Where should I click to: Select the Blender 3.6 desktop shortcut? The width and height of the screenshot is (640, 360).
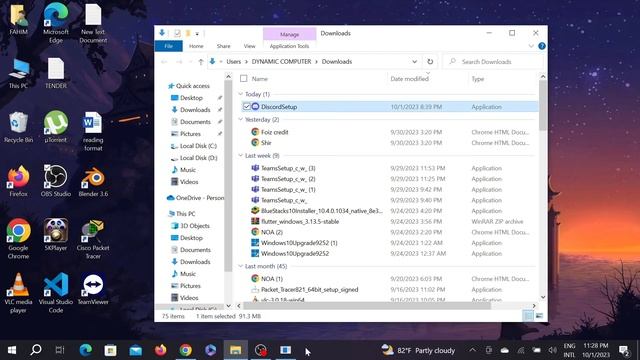93,181
